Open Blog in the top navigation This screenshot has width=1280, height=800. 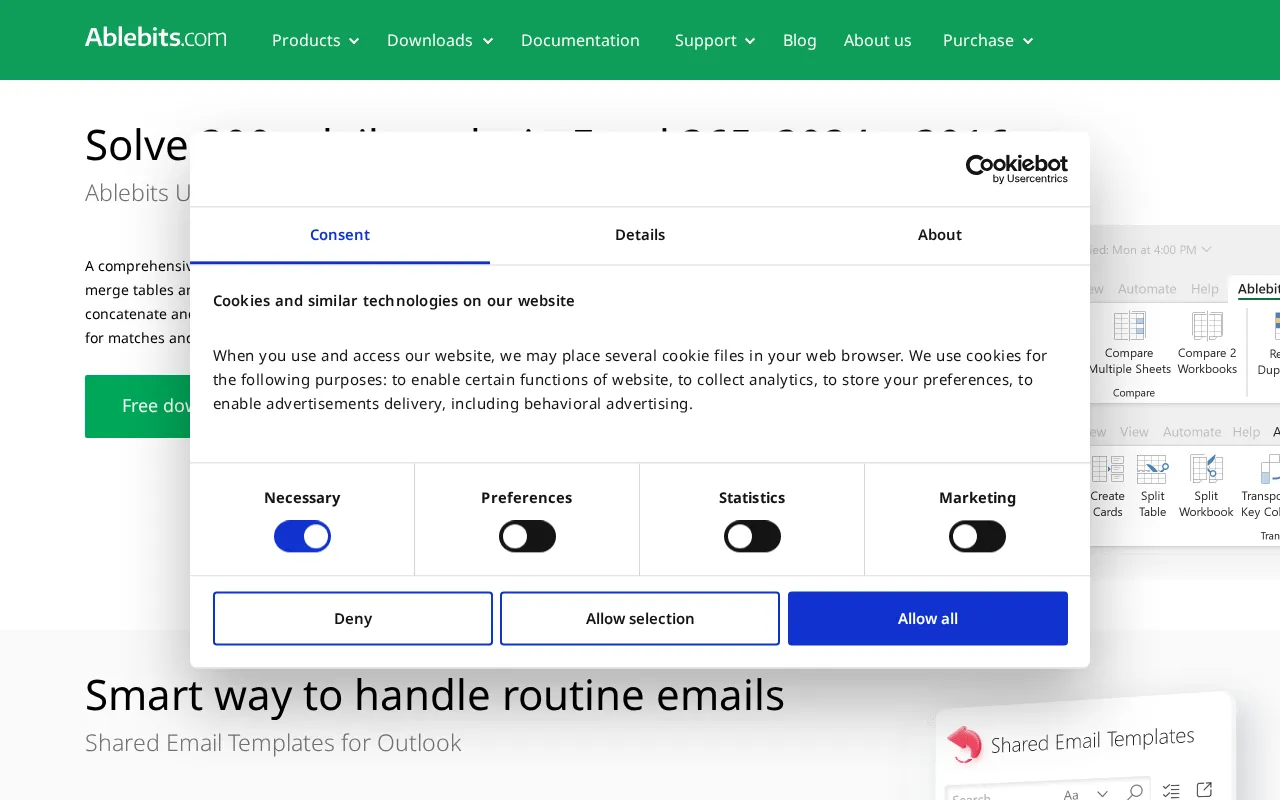pos(800,40)
